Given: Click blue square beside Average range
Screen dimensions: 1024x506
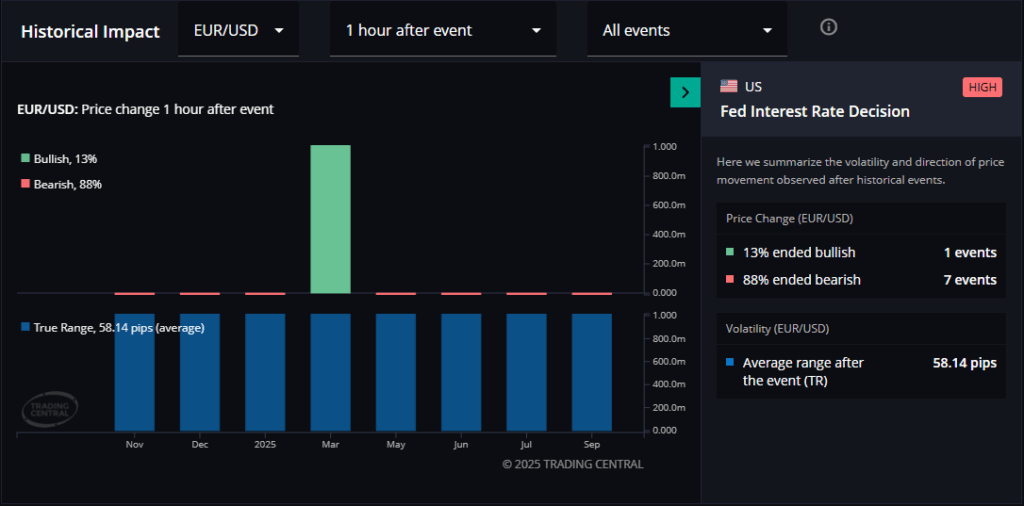Looking at the screenshot, I should (731, 363).
